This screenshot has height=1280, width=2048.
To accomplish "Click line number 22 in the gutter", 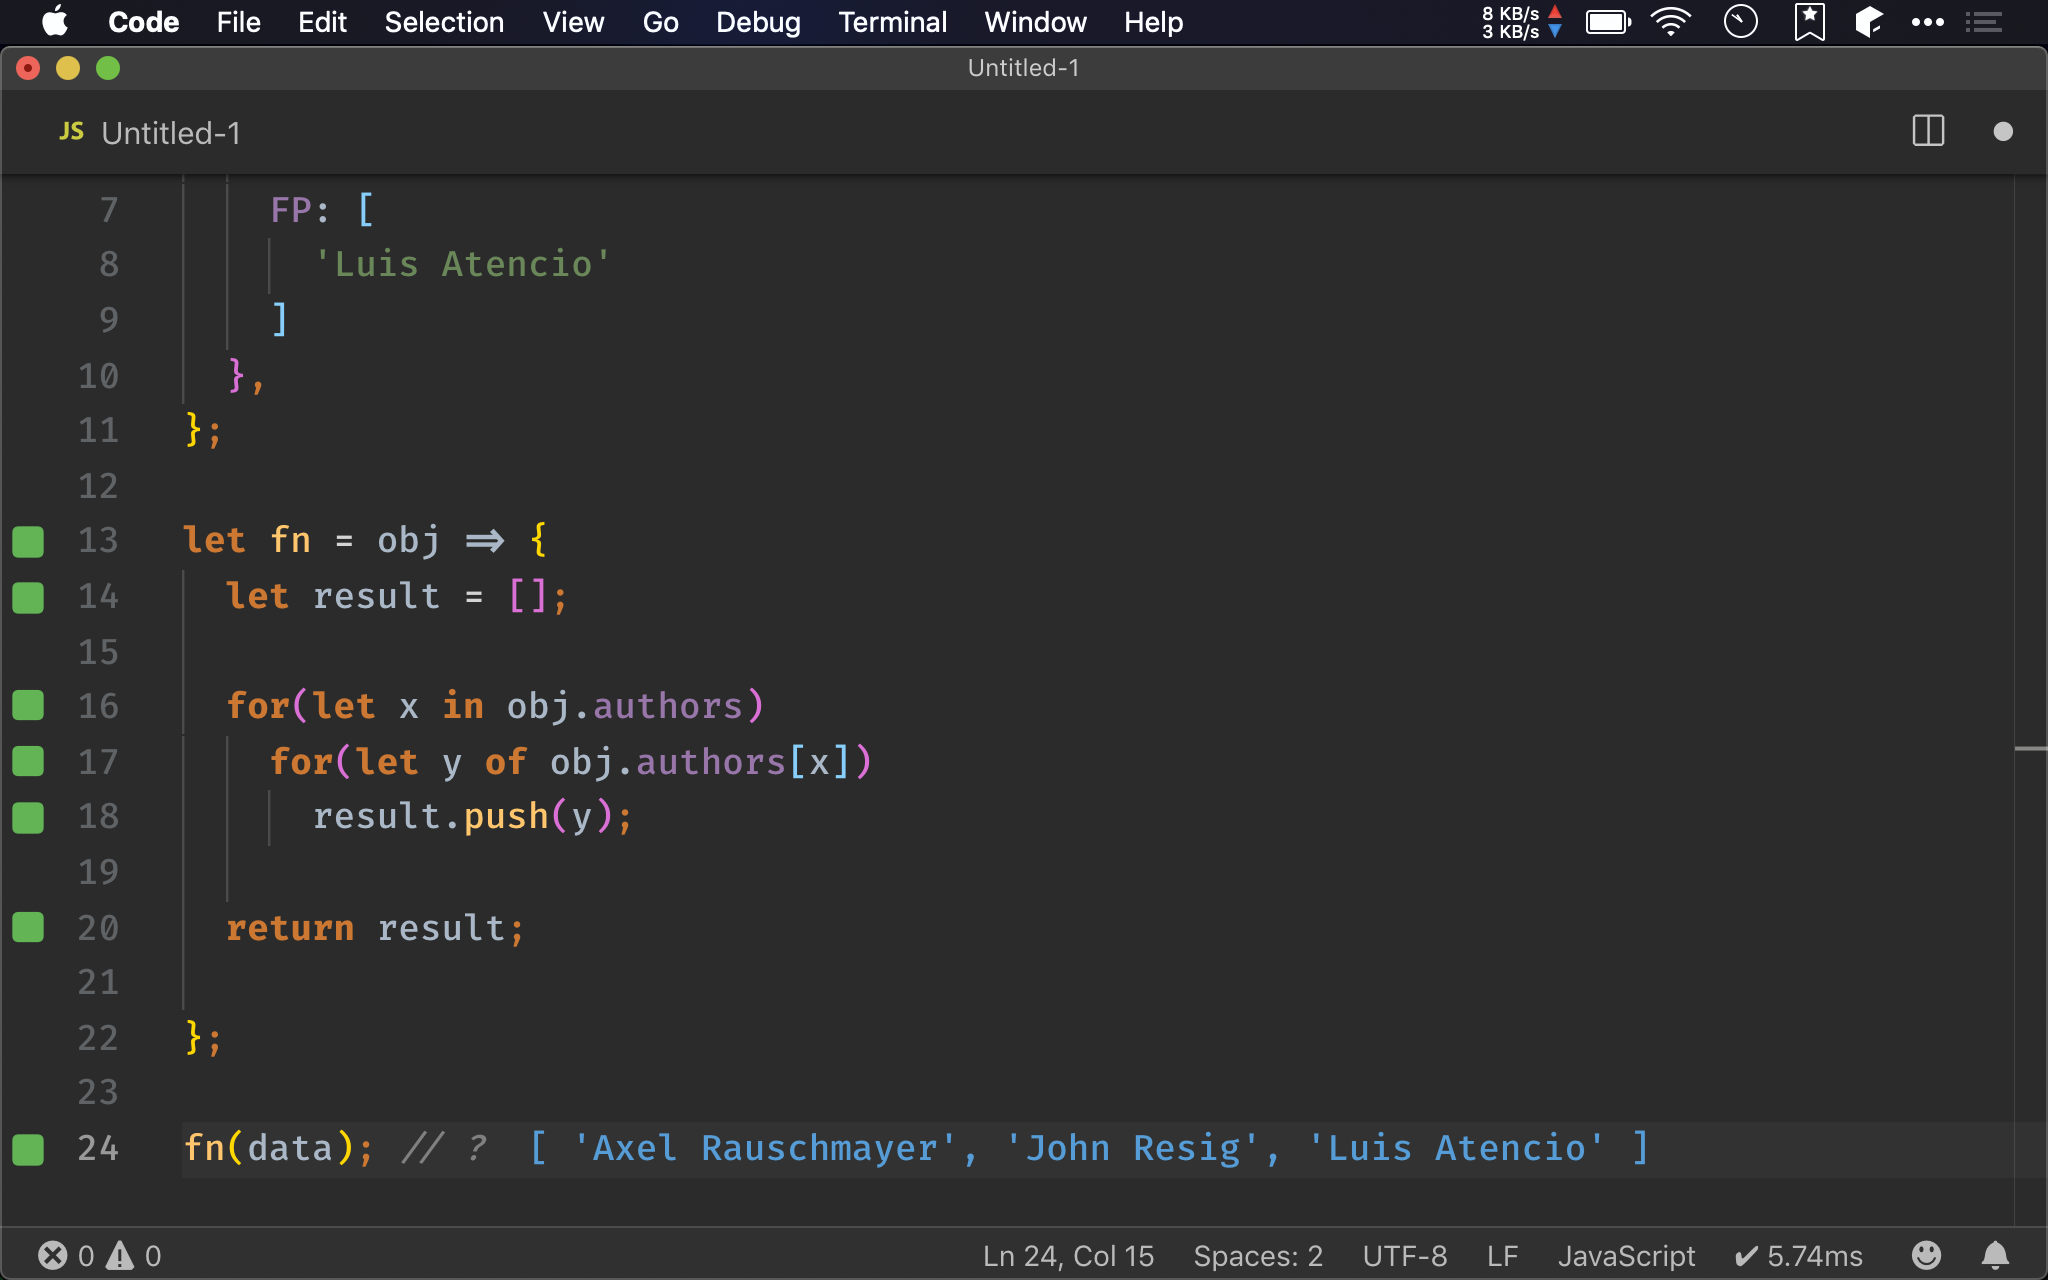I will click(x=98, y=1038).
